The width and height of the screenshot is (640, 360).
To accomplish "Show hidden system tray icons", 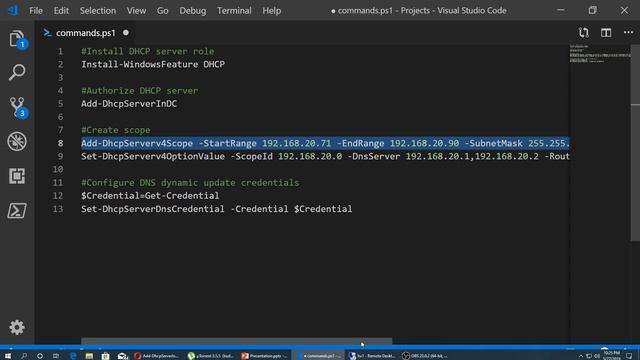I will point(580,356).
